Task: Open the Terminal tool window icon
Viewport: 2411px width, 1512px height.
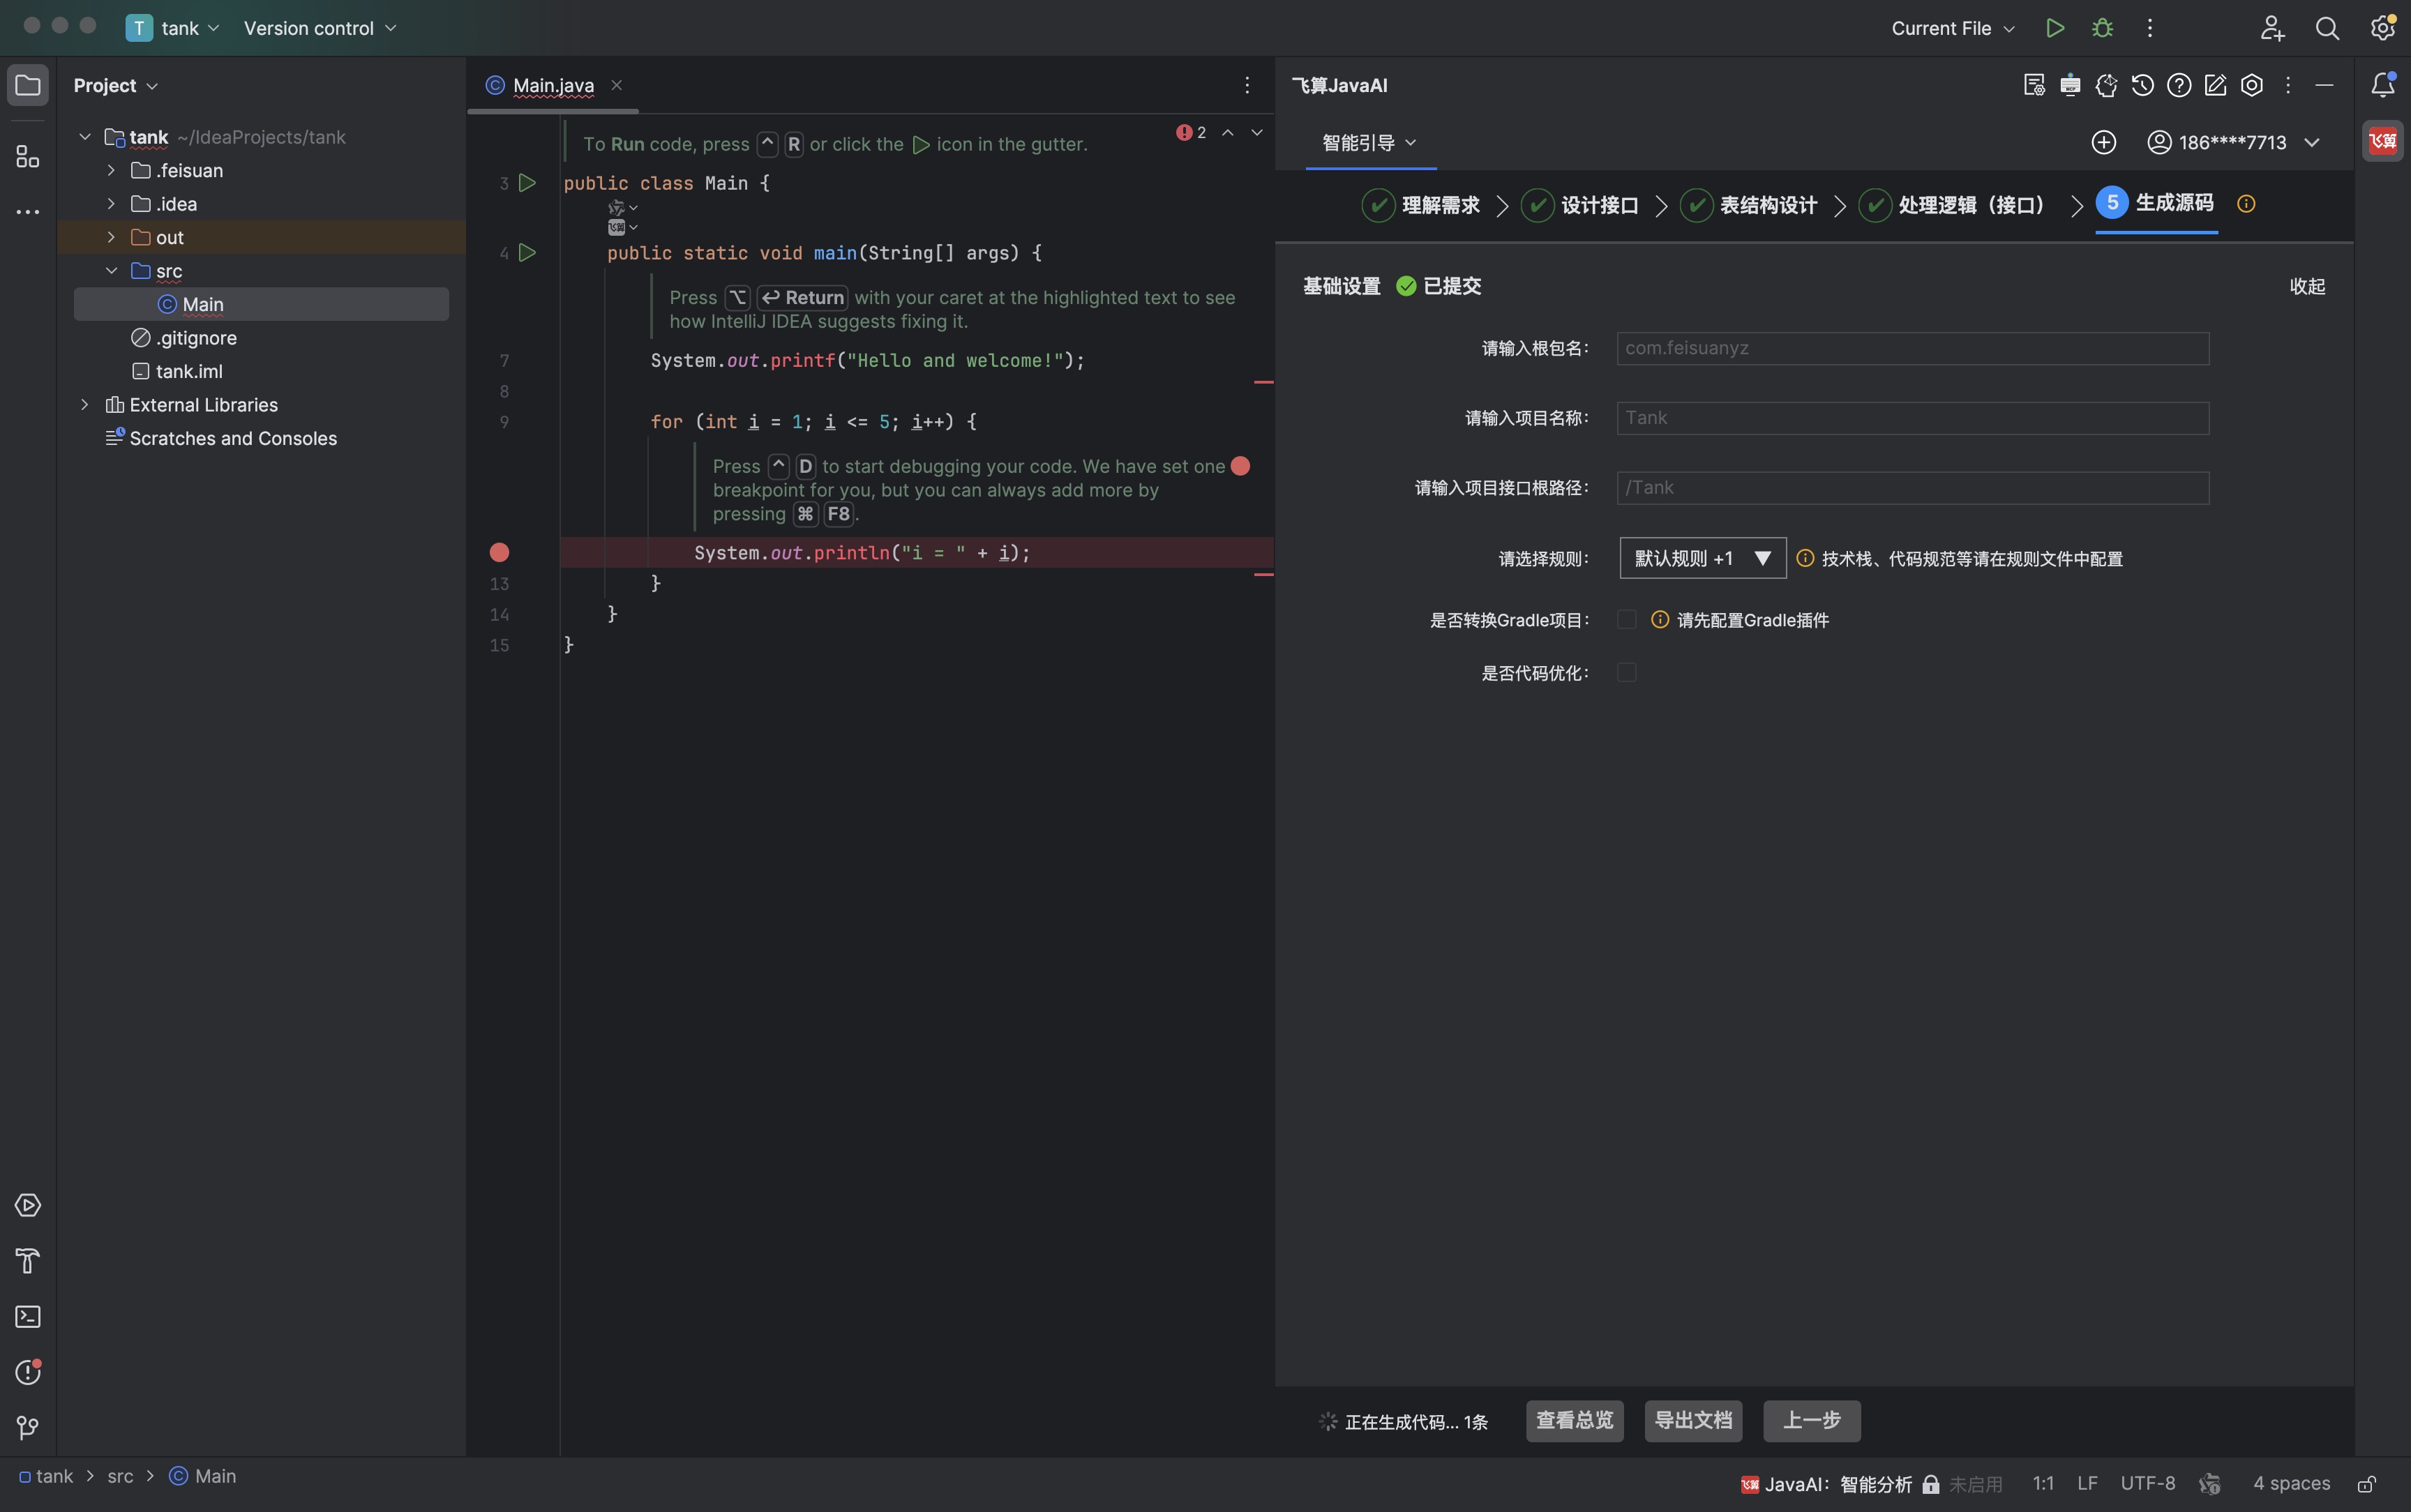Action: point(28,1316)
